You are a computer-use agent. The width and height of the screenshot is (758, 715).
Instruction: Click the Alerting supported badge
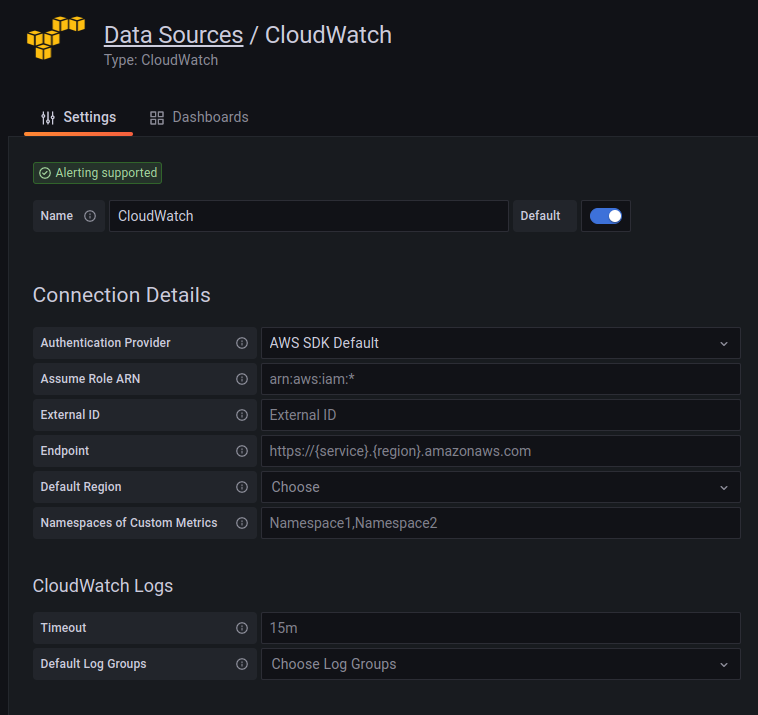click(x=98, y=173)
